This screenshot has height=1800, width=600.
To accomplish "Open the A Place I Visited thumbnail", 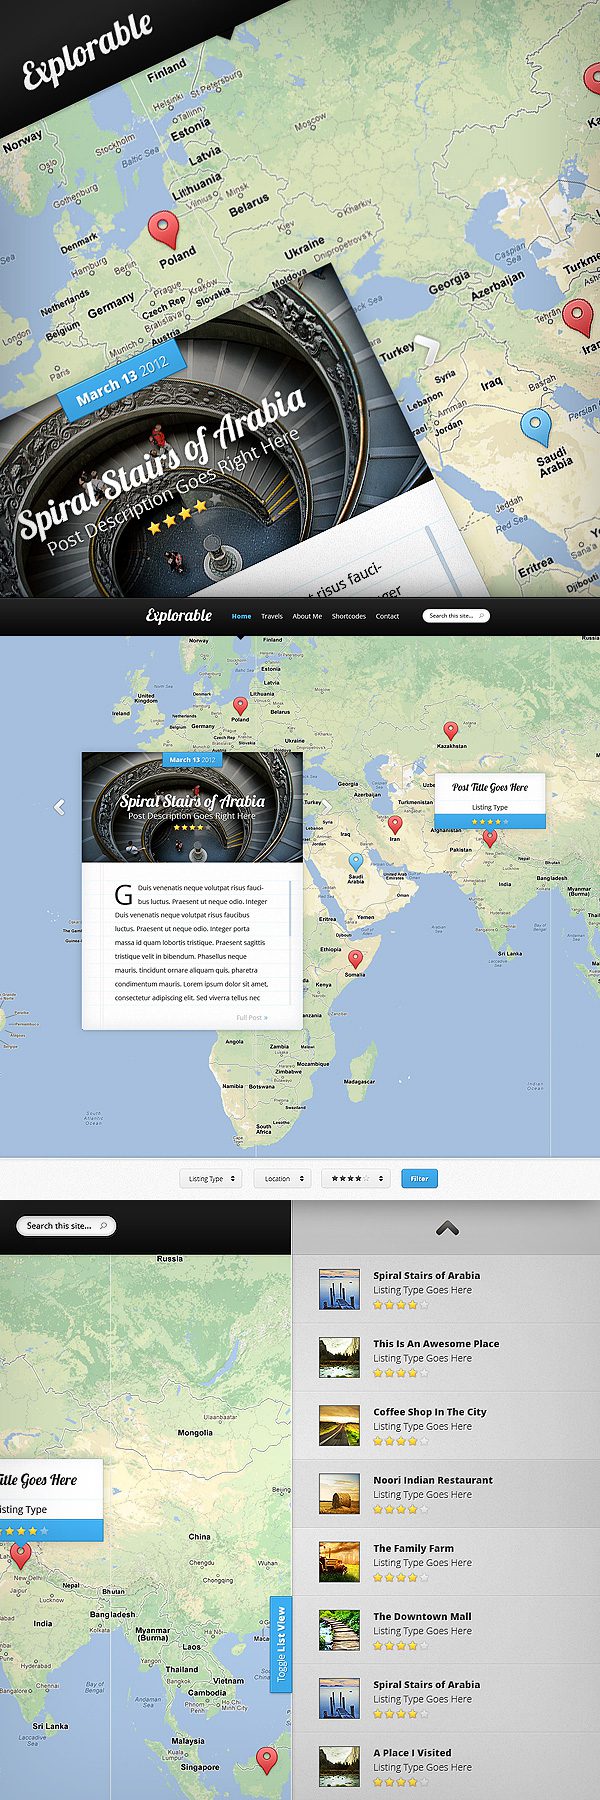I will point(339,1766).
